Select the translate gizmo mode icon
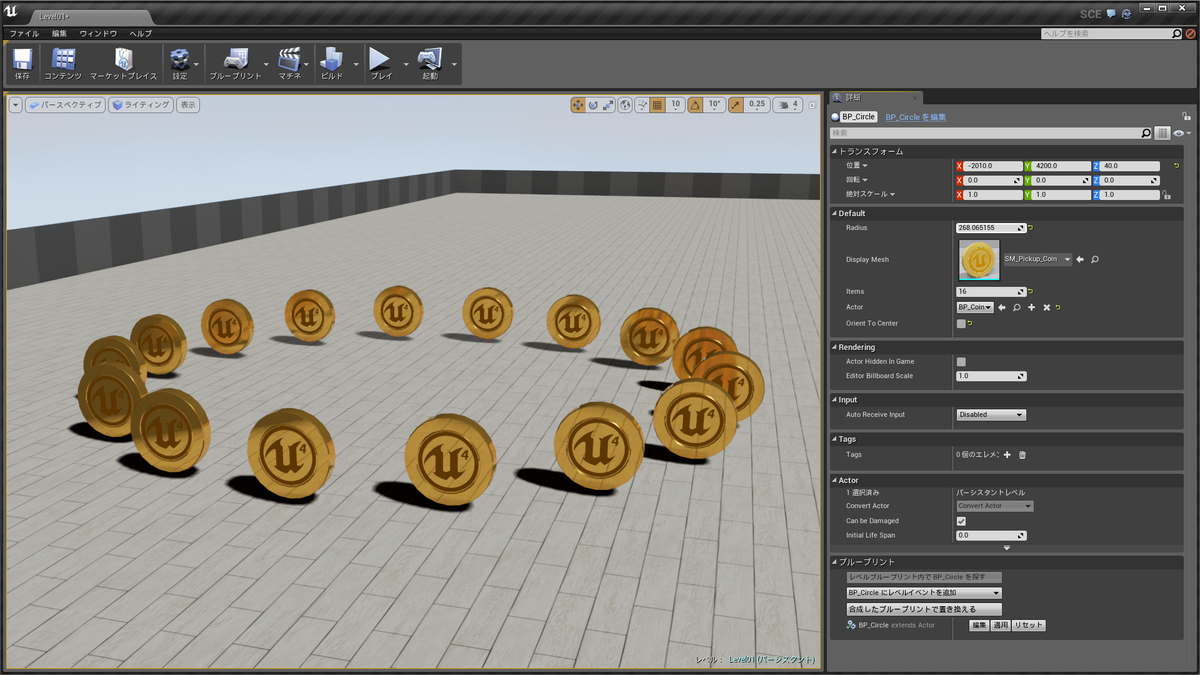The image size is (1200, 675). click(578, 104)
